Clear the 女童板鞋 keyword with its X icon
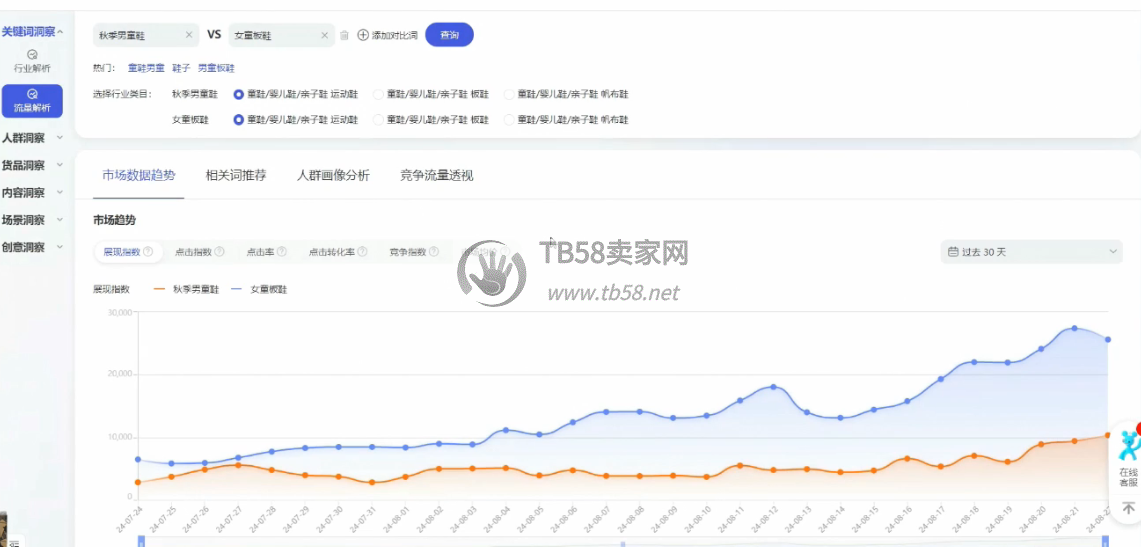Viewport: 1141px width, 547px height. coord(324,35)
